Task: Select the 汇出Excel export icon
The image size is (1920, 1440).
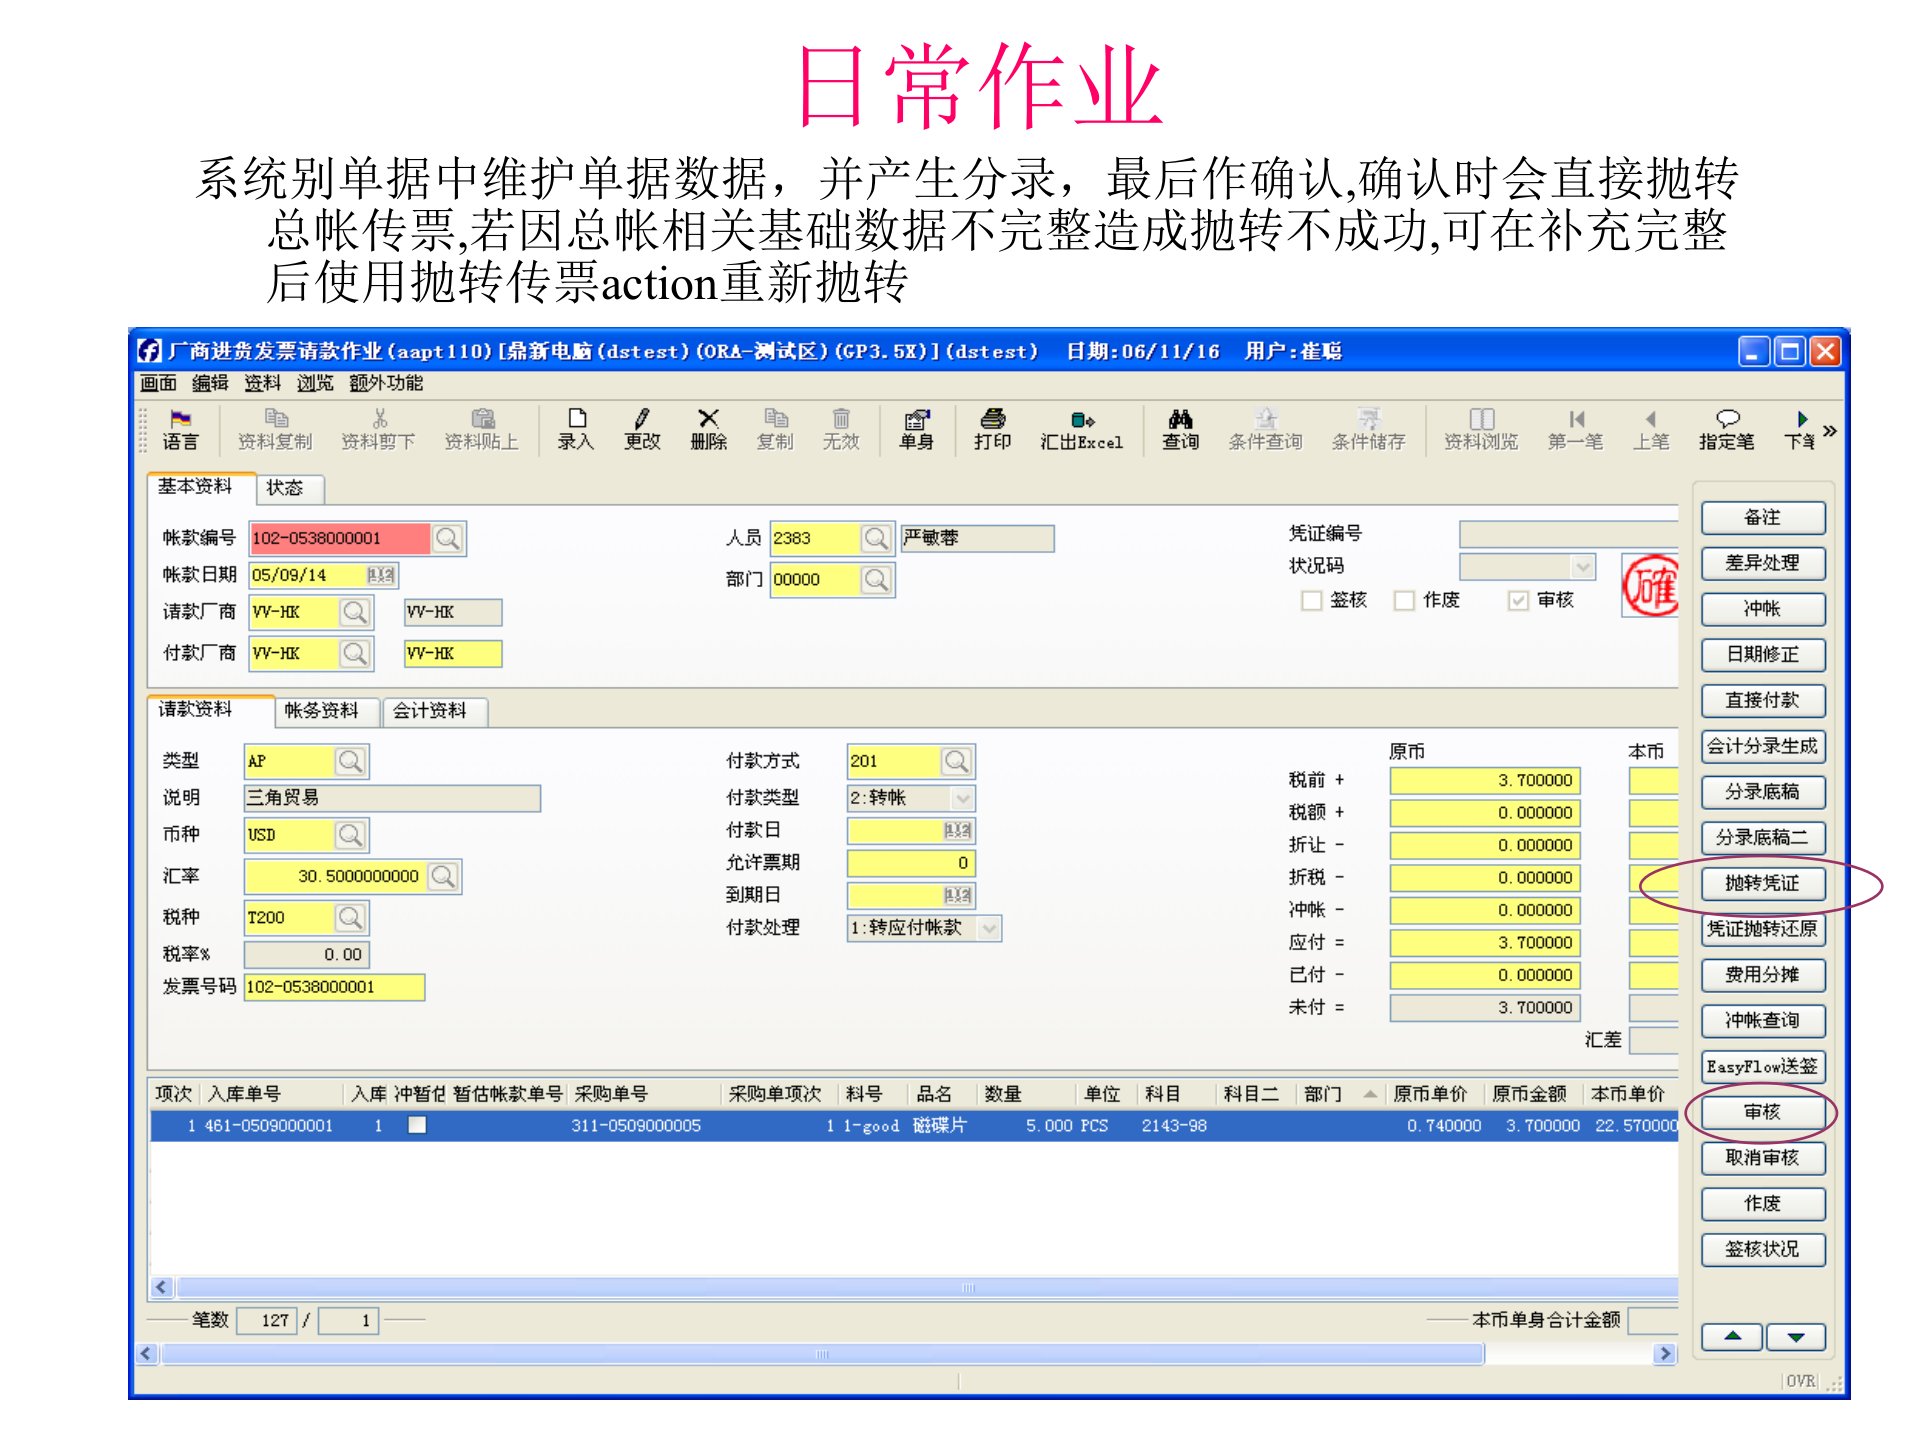Action: coord(1080,428)
